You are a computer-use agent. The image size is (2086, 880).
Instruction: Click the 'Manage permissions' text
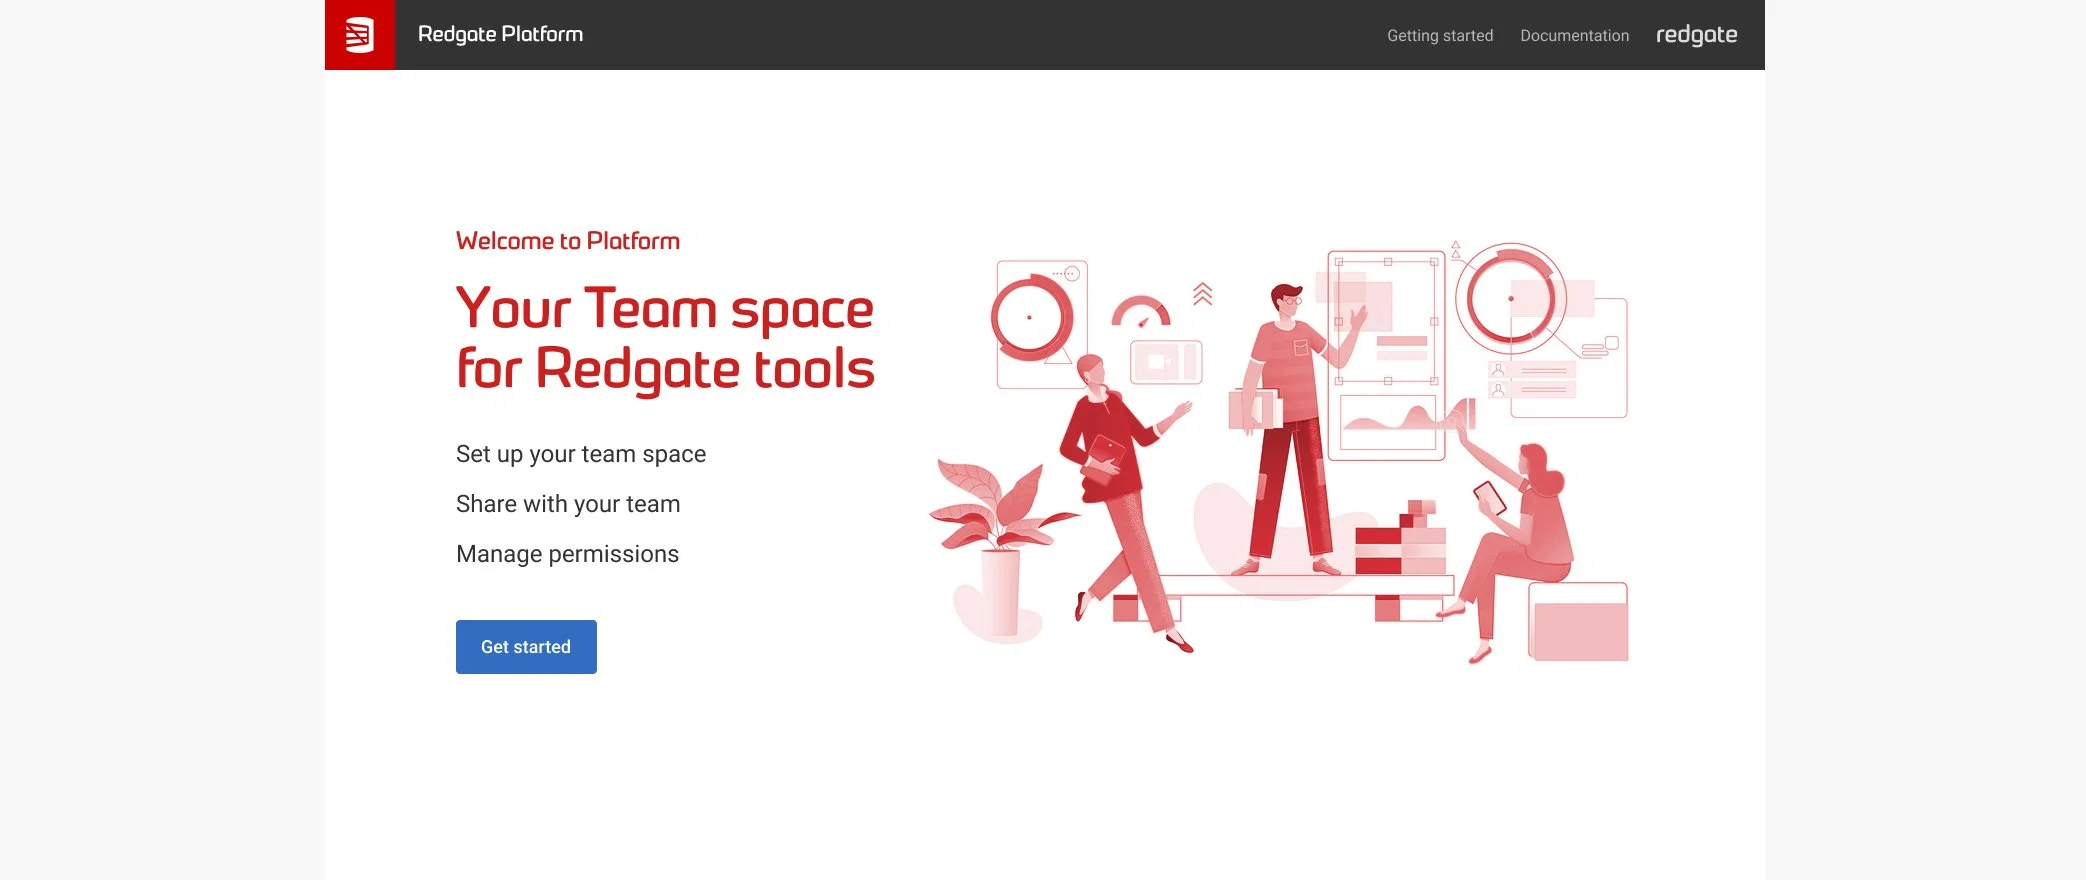point(567,554)
